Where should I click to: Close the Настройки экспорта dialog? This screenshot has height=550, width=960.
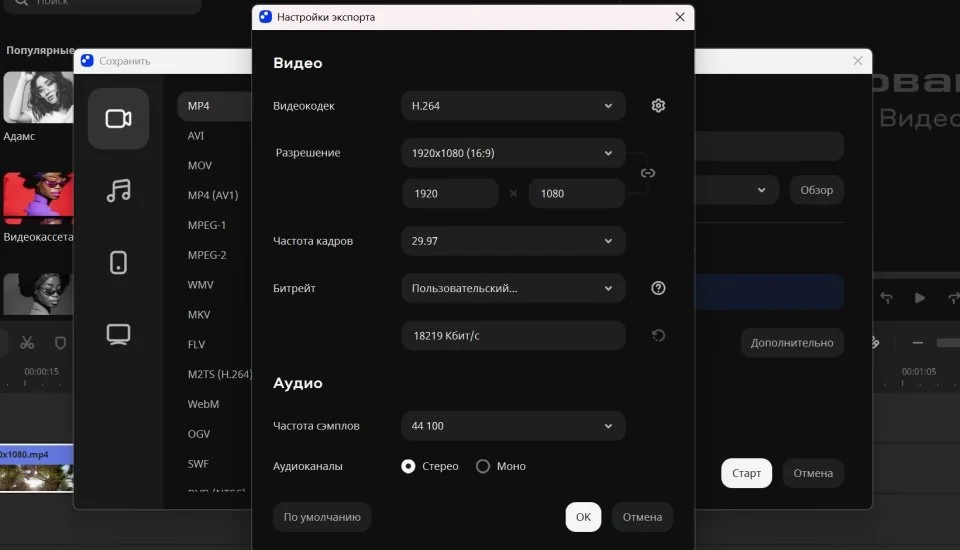tap(680, 17)
